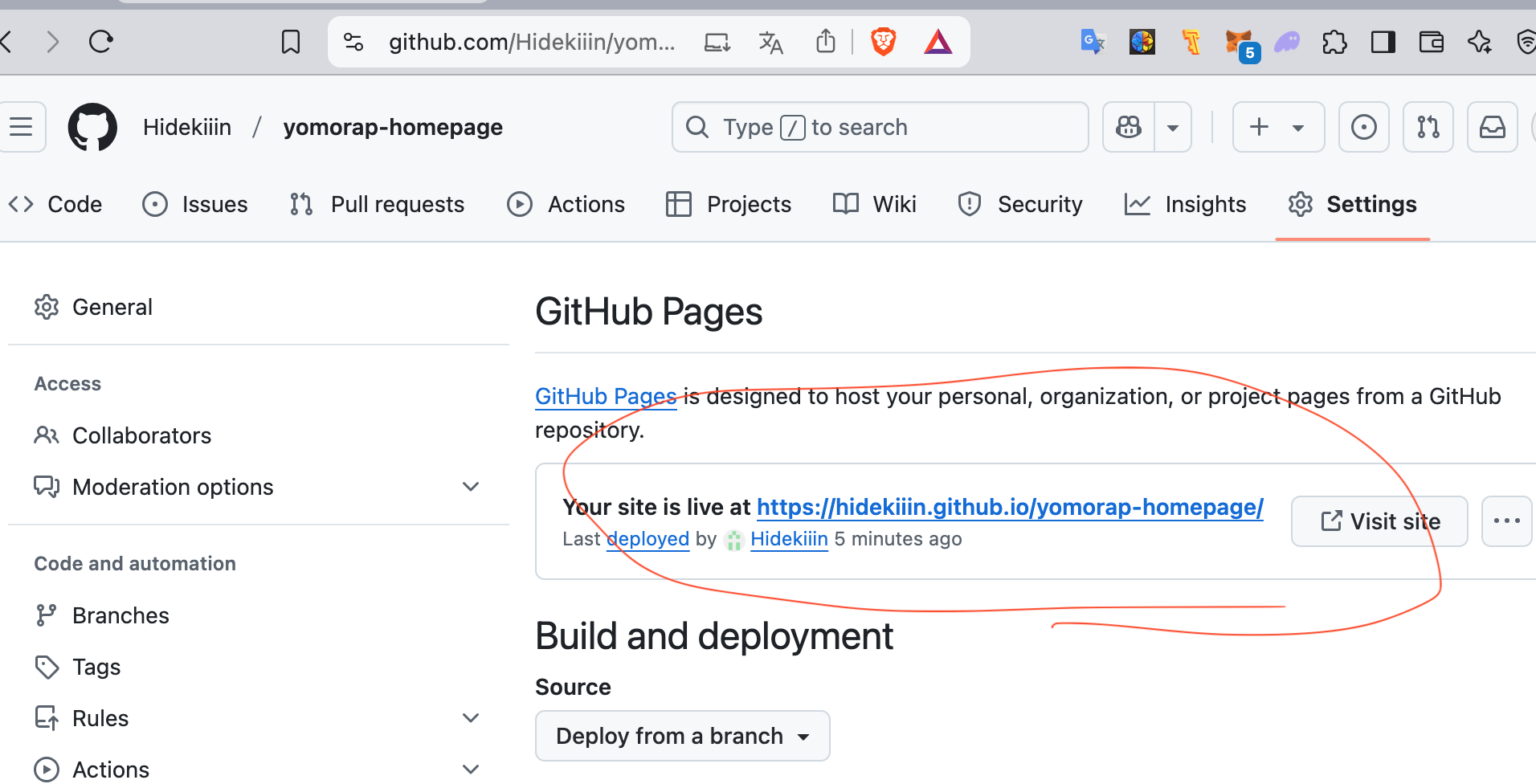Open the notifications inbox icon
This screenshot has width=1536, height=784.
(x=1491, y=127)
